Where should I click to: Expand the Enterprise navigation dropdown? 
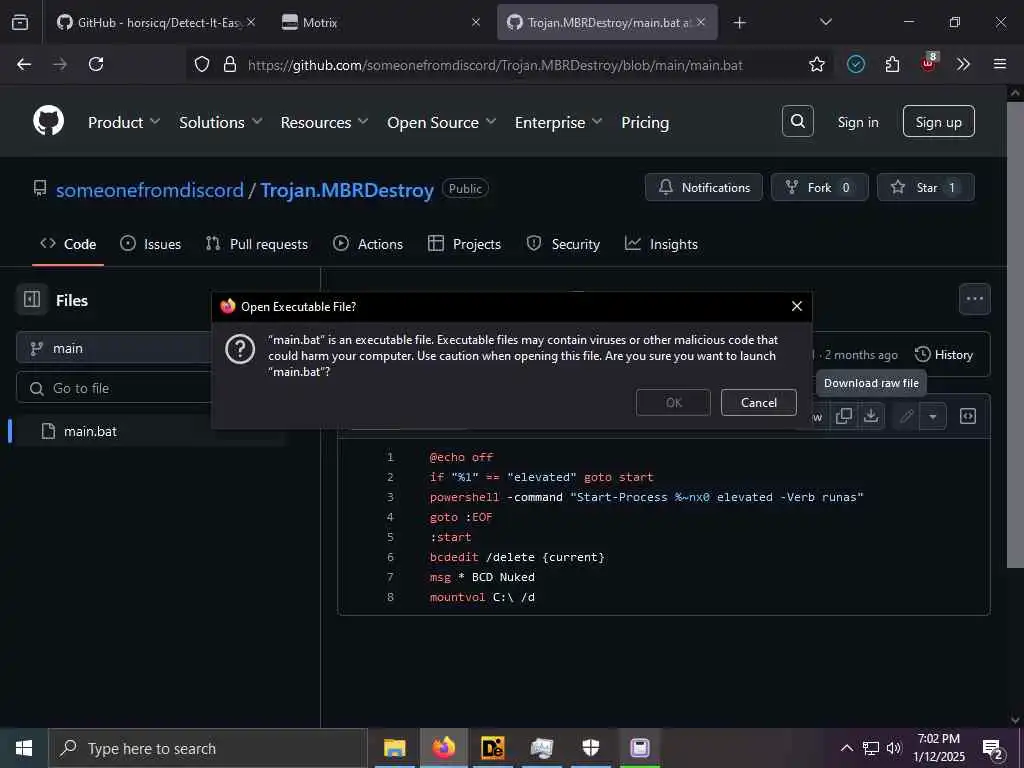tap(558, 122)
